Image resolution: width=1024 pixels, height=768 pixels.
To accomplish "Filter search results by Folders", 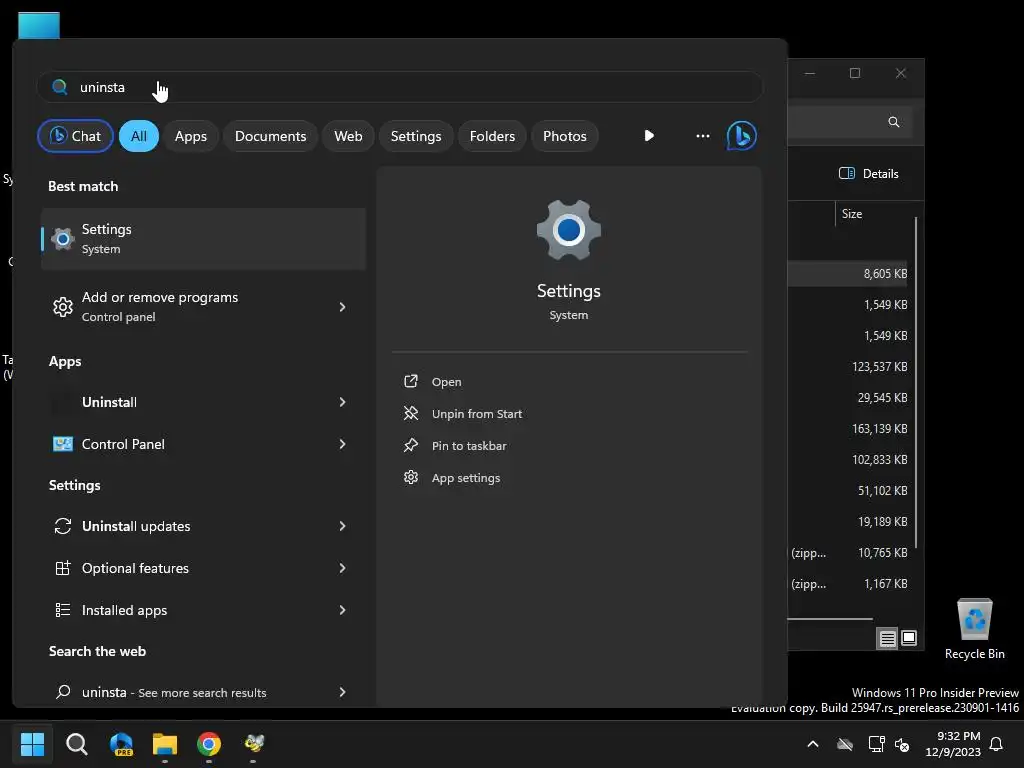I will click(492, 136).
